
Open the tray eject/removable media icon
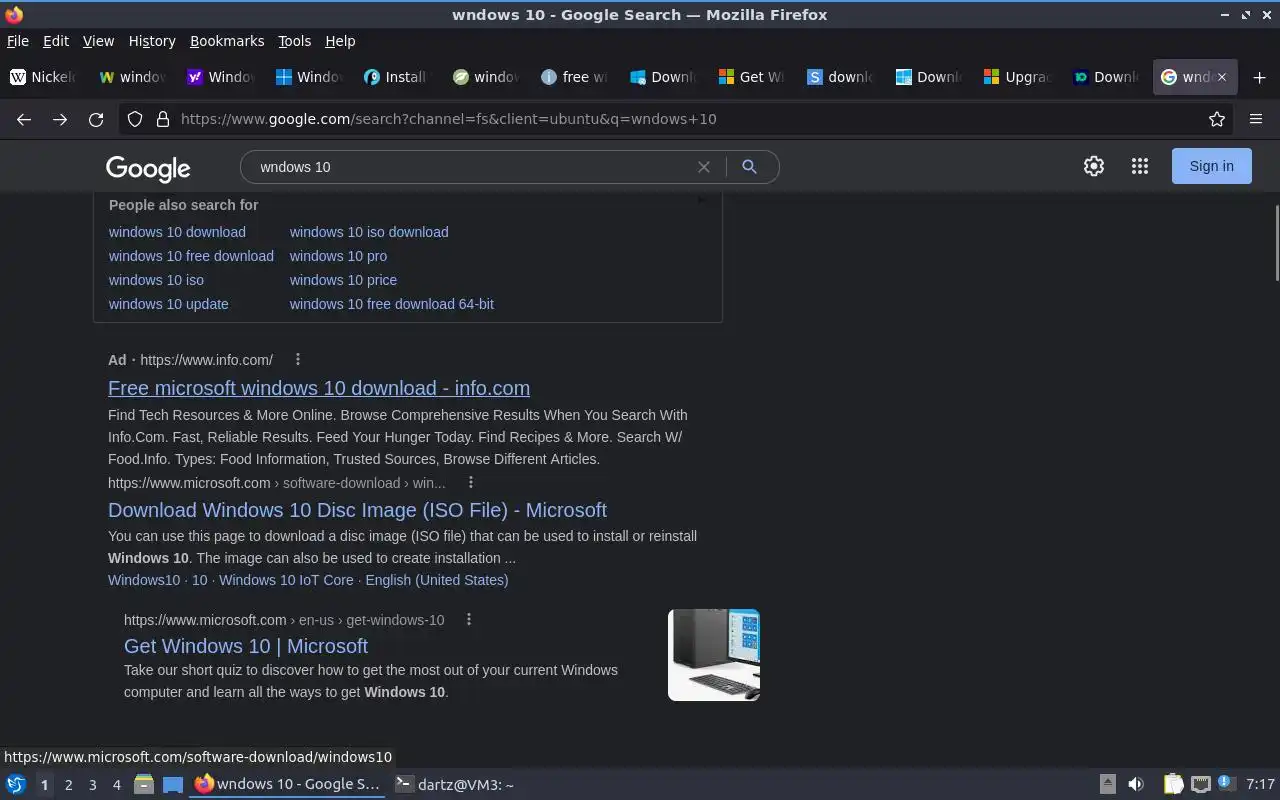tap(1108, 784)
